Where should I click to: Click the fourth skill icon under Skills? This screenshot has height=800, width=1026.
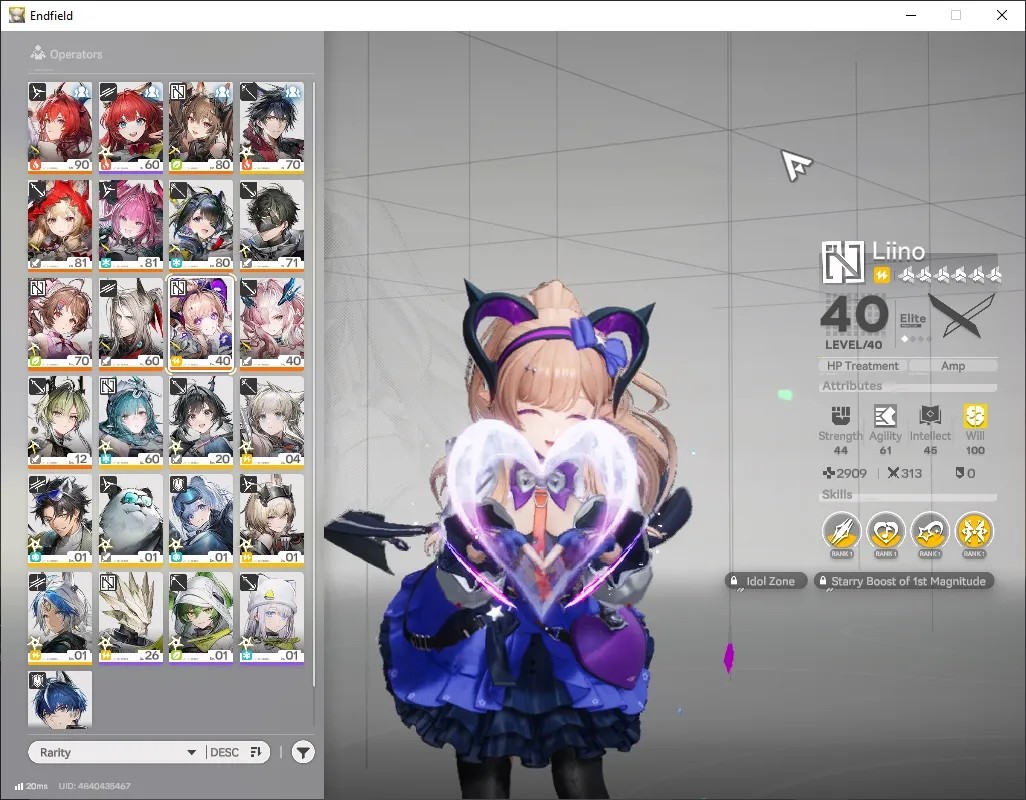(x=974, y=531)
